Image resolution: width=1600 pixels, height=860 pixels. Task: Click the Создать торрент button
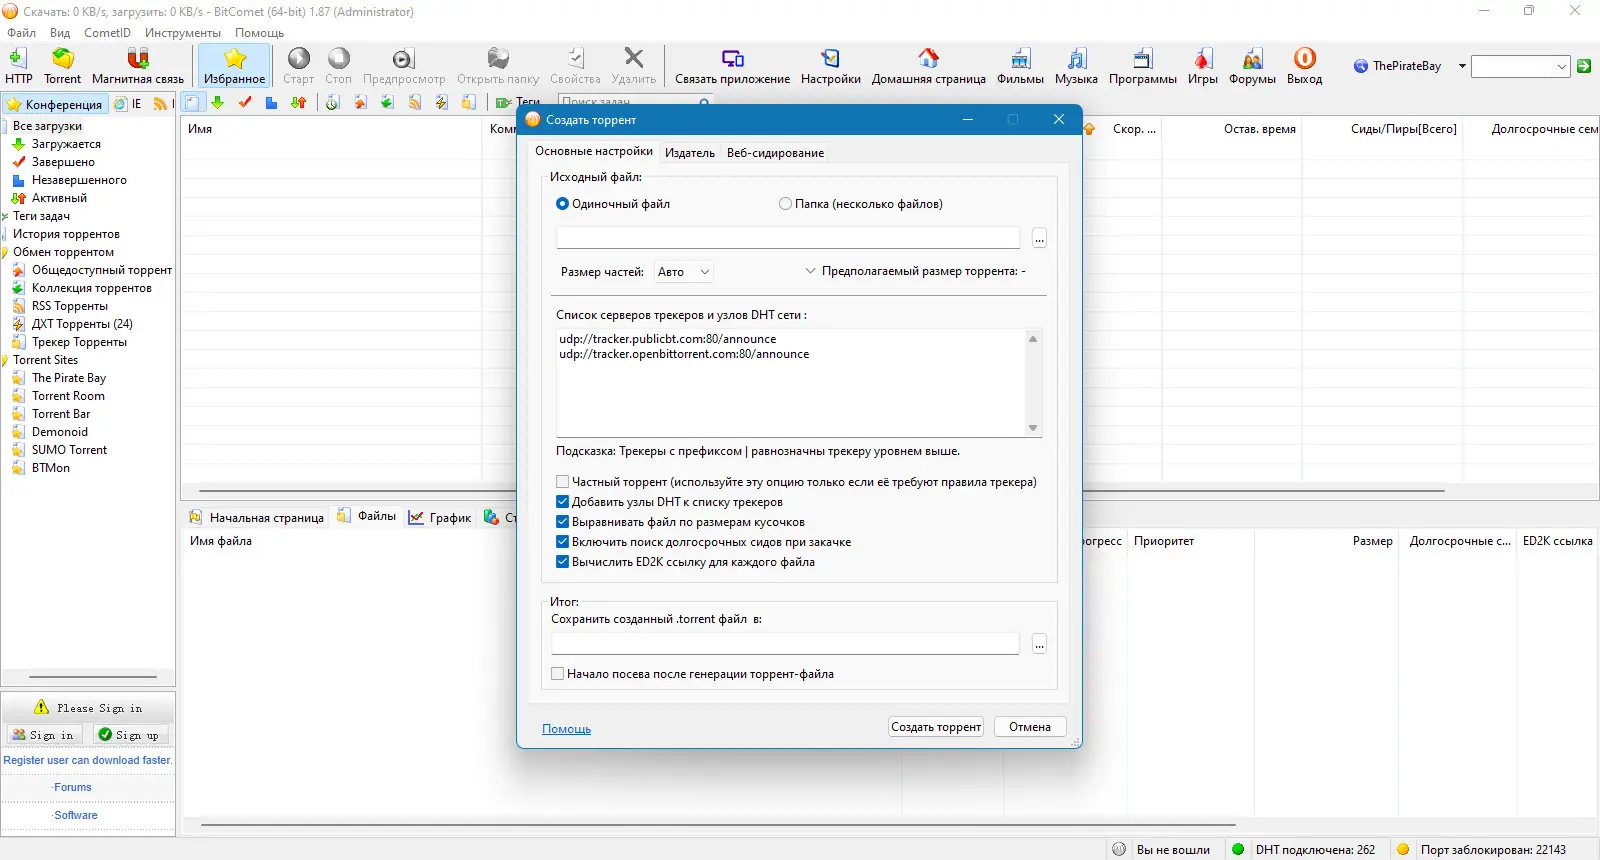[x=936, y=727]
